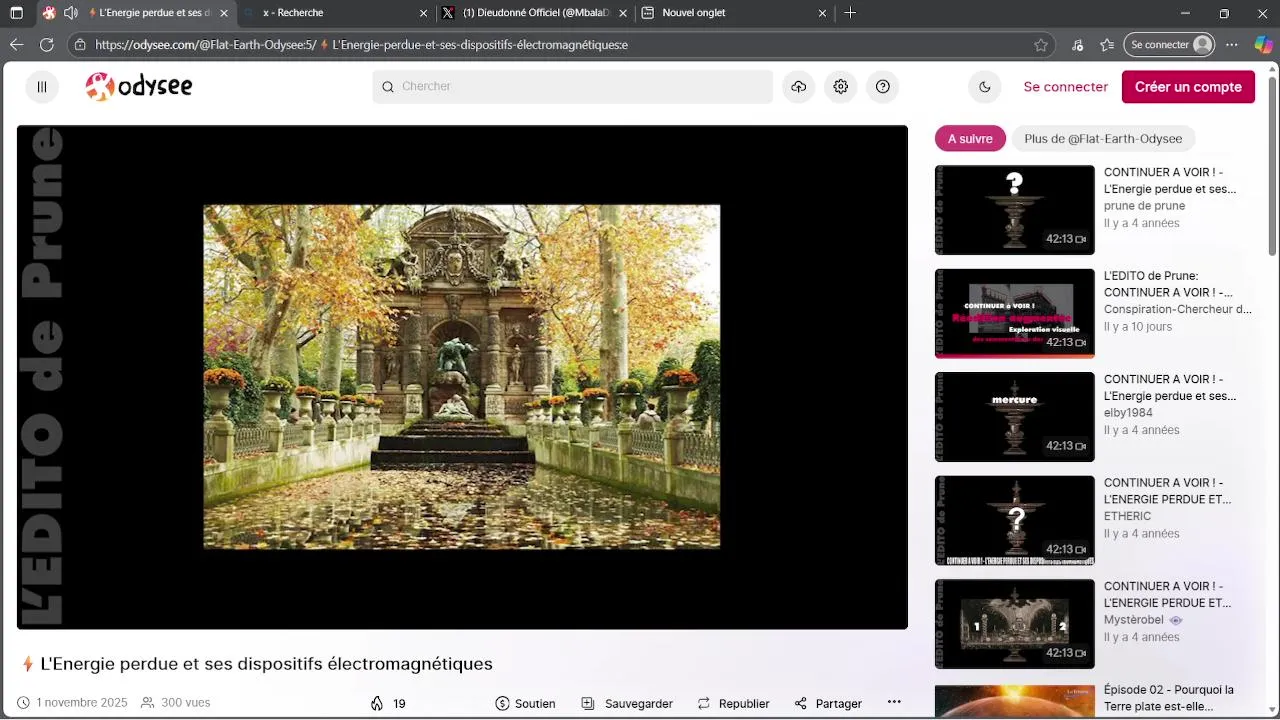Open 'Épisode 02 - Pourquoi la Terre plate' title
This screenshot has width=1280, height=720.
[1168, 698]
